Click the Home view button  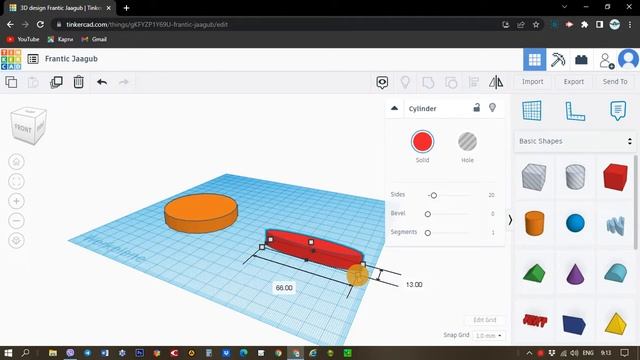(16, 162)
